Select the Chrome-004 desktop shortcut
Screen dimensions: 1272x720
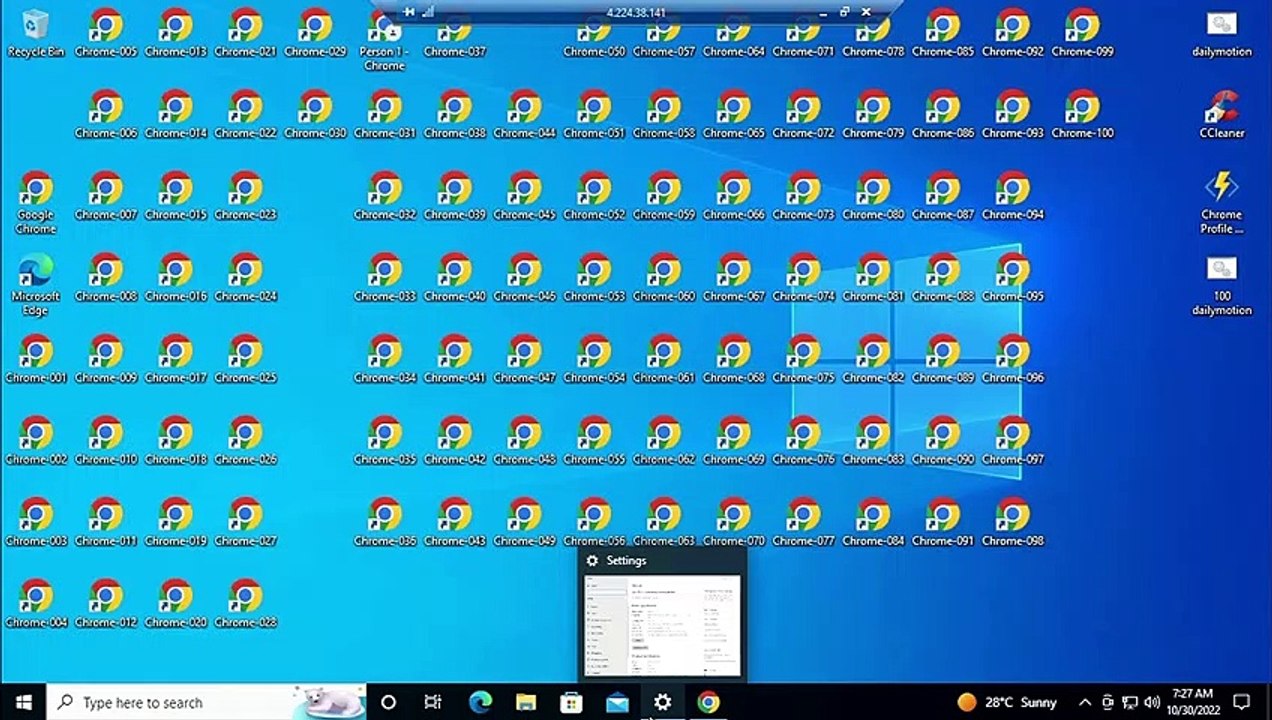click(36, 603)
